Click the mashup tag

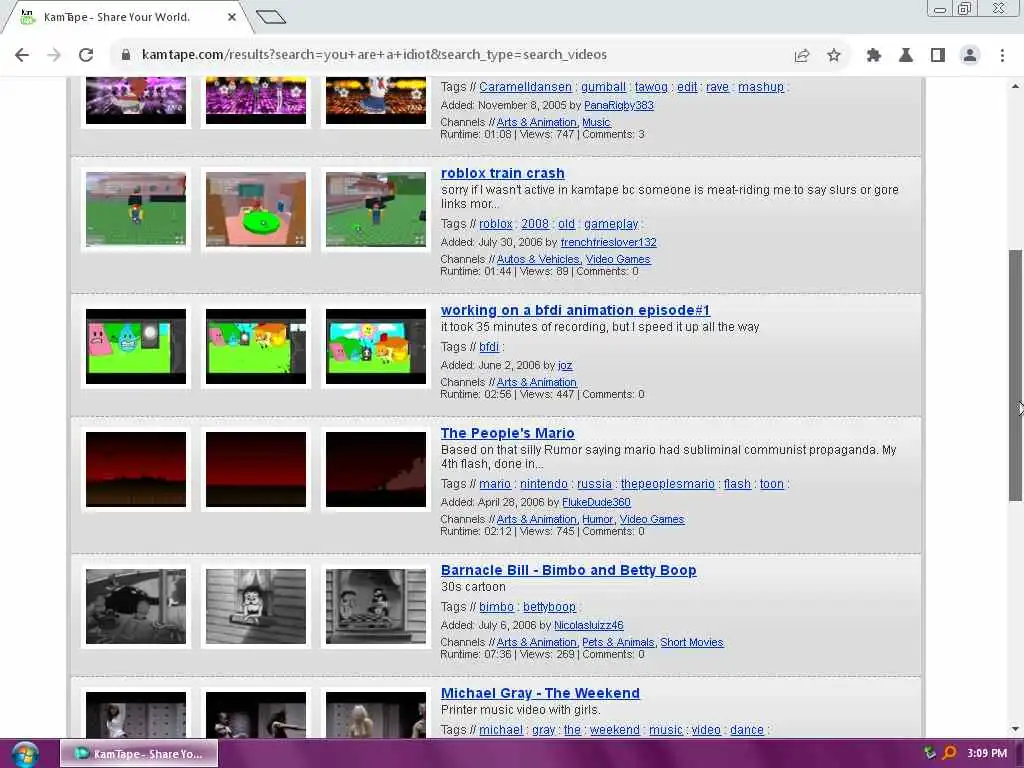coord(760,87)
